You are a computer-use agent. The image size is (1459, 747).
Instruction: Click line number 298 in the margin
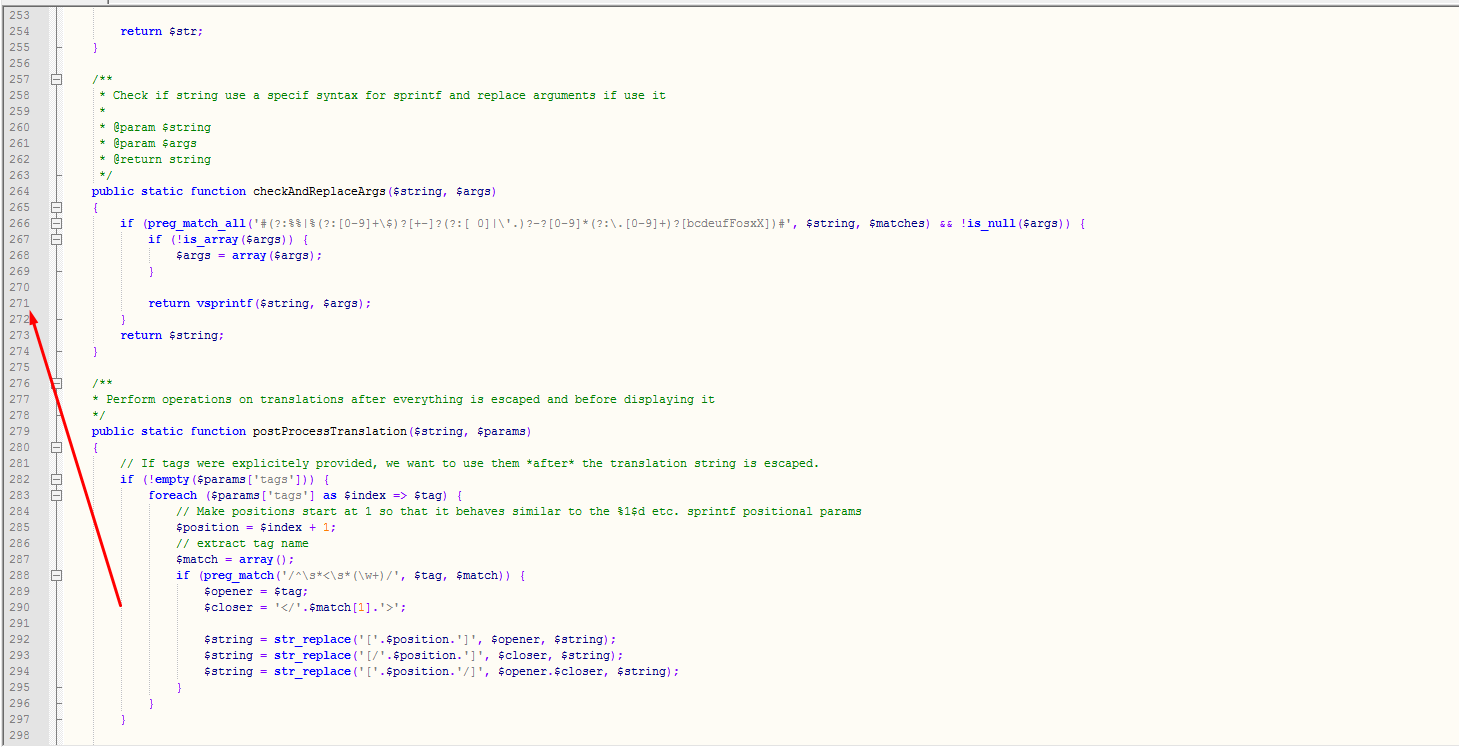pos(19,735)
